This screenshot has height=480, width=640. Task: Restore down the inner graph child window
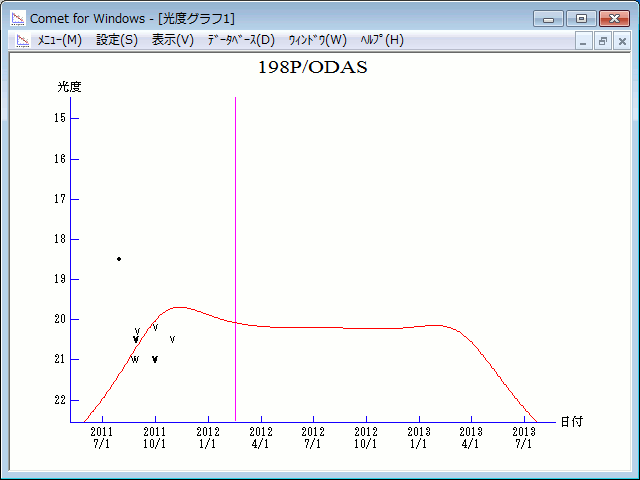point(603,41)
